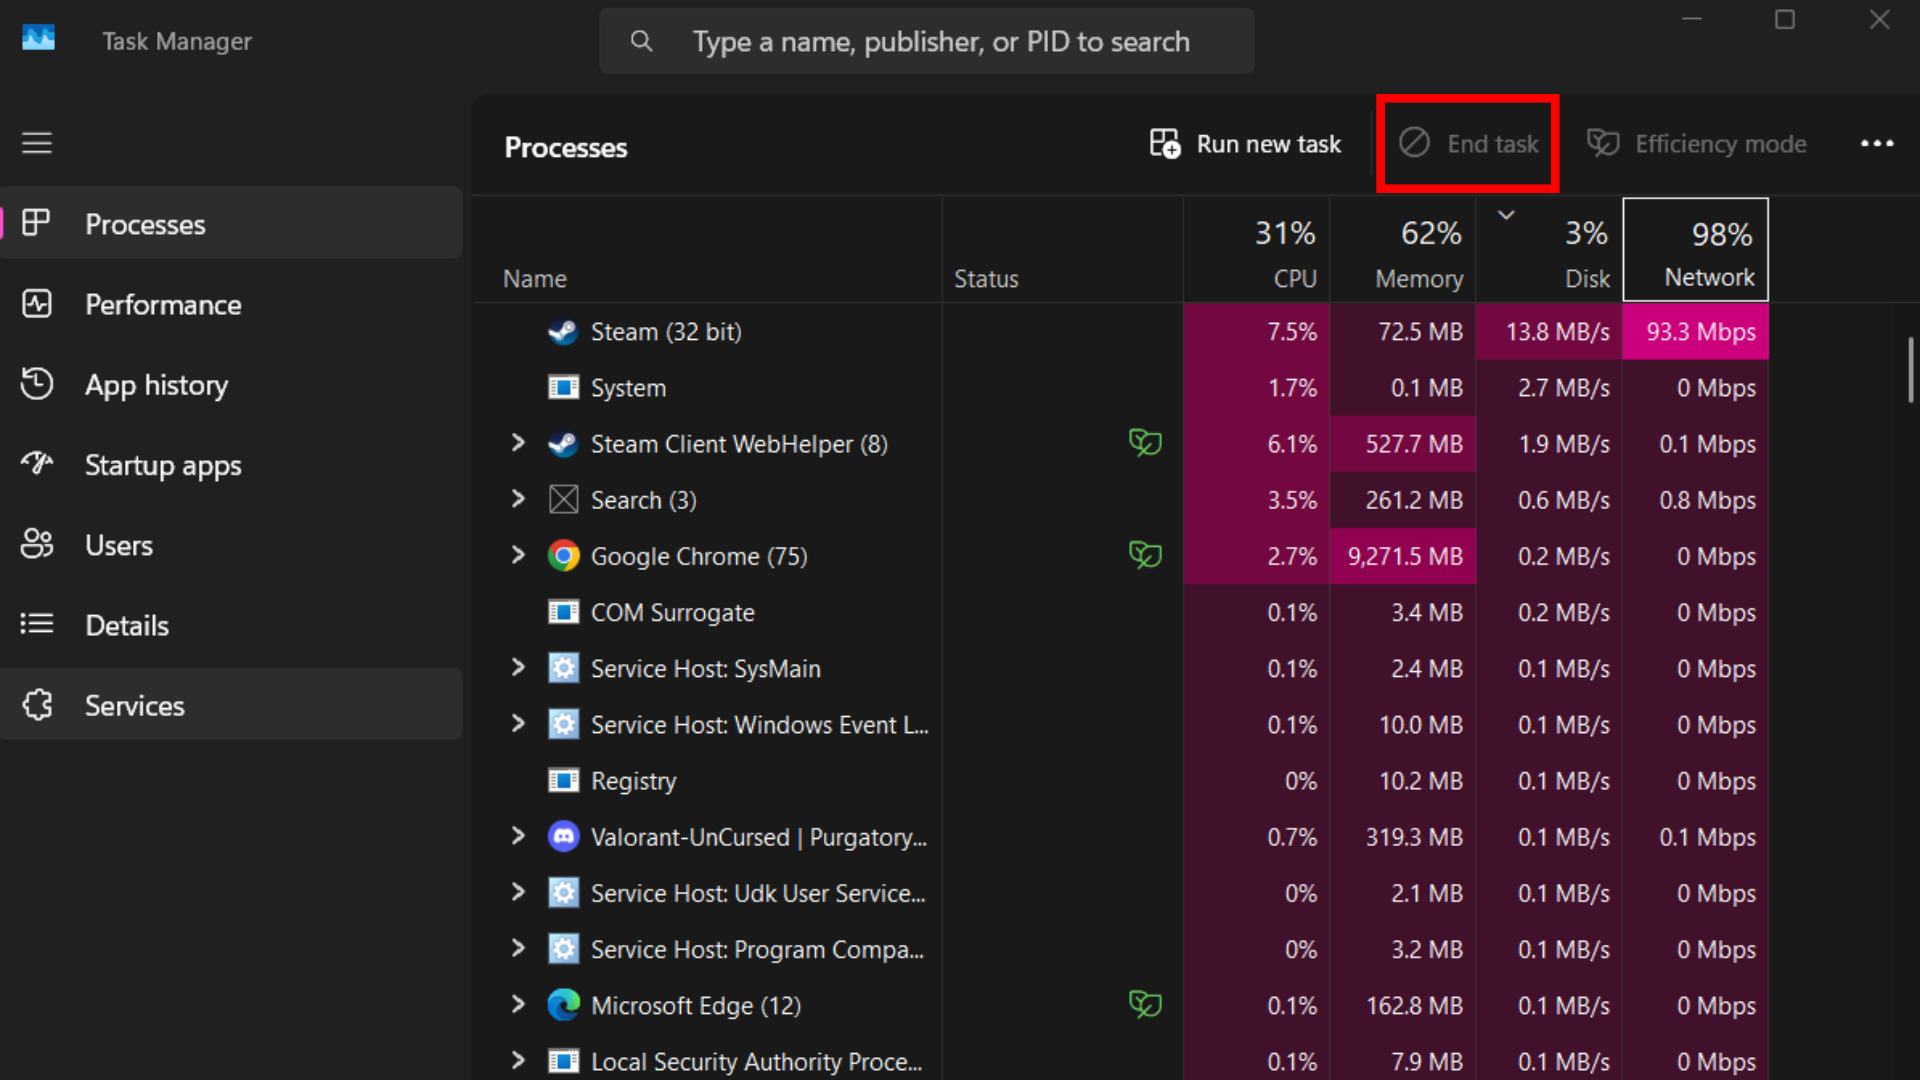Click the End task button
The image size is (1920, 1080).
click(x=1468, y=144)
